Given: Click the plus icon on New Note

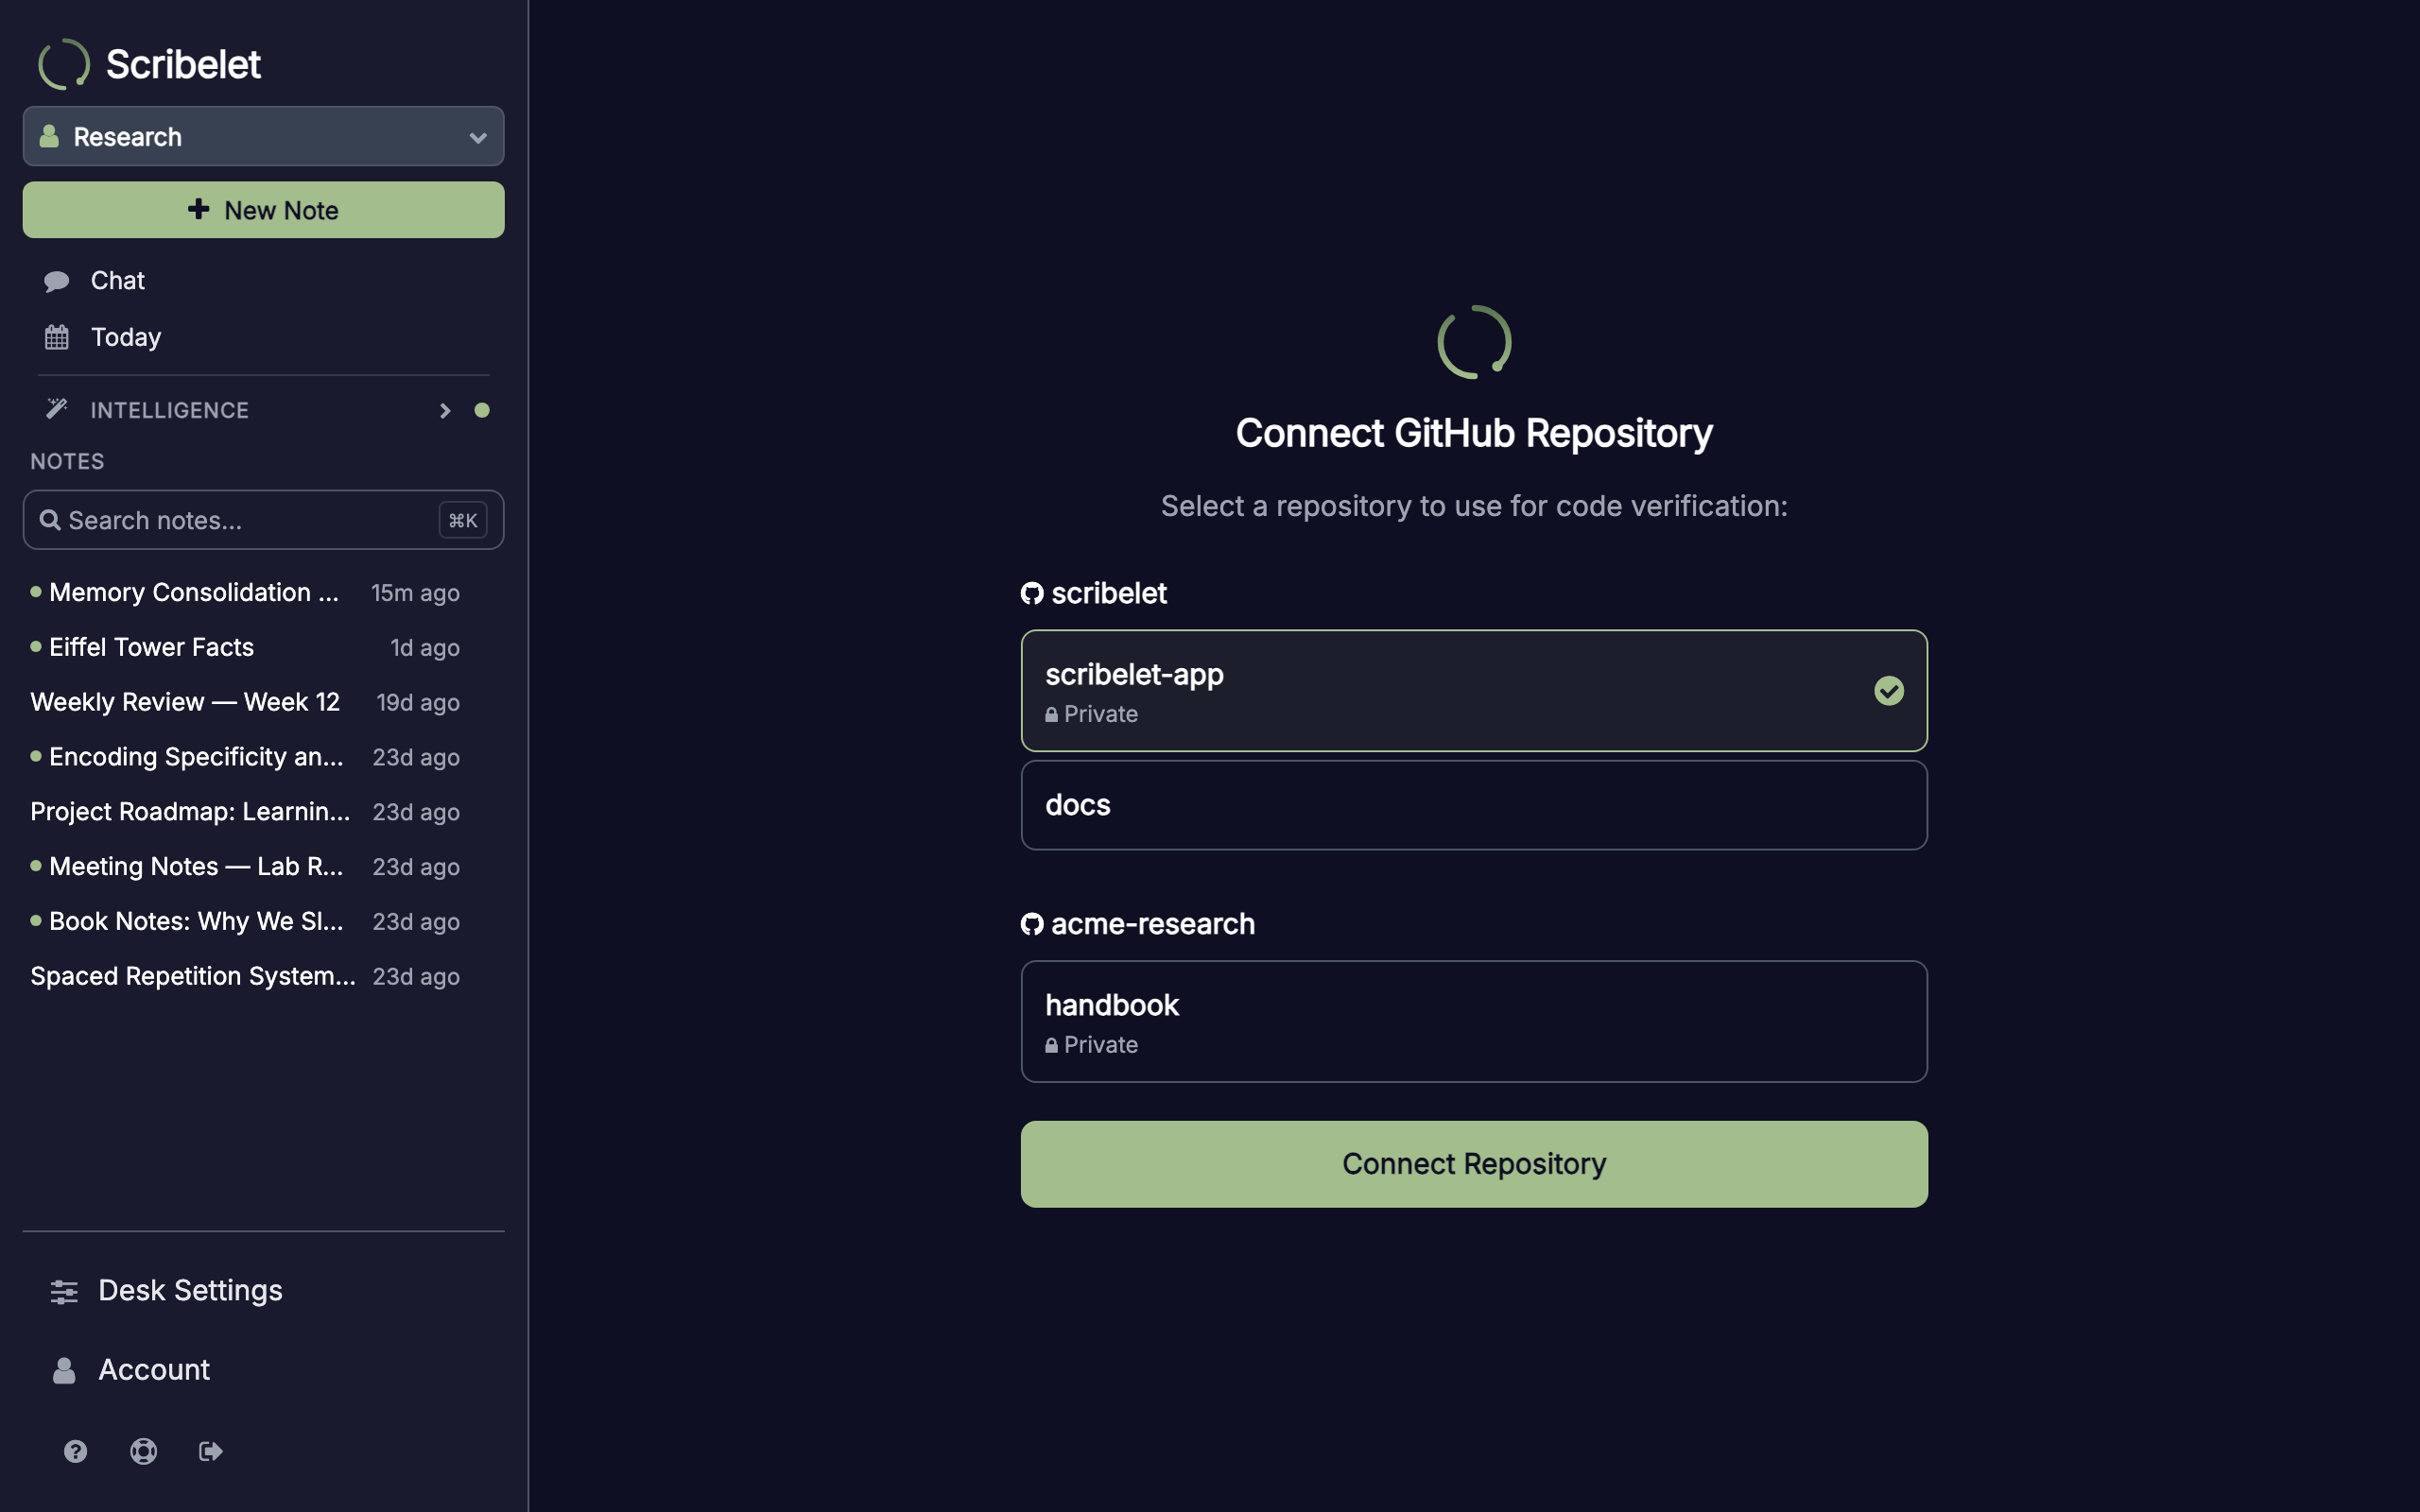Looking at the screenshot, I should click(x=199, y=209).
